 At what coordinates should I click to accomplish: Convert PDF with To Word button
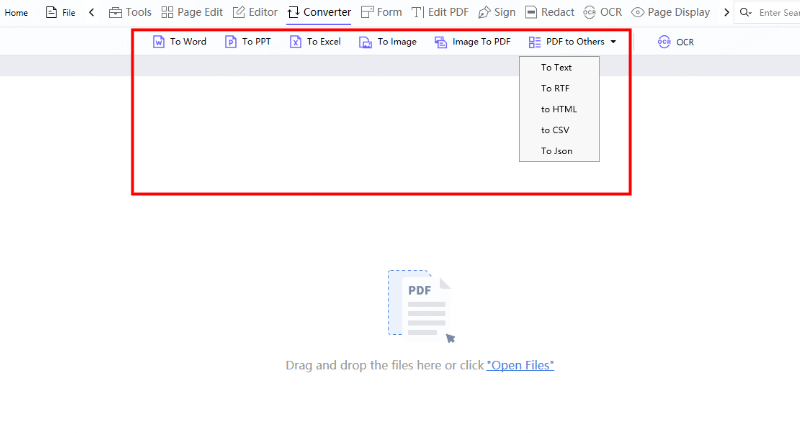point(180,42)
